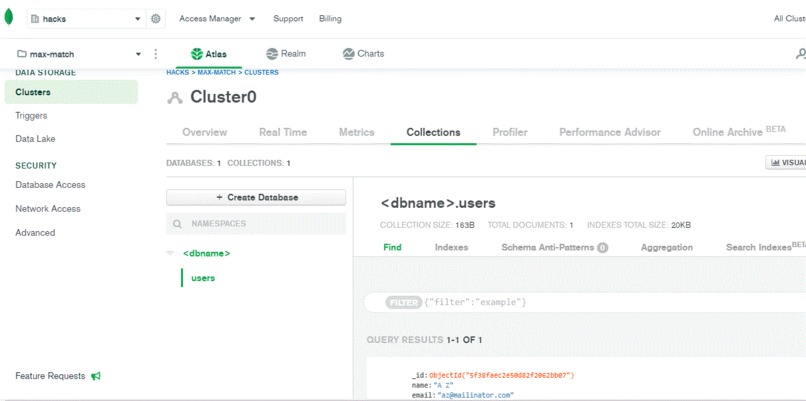The image size is (806, 401).
Task: Open the Billing link
Action: tap(330, 19)
